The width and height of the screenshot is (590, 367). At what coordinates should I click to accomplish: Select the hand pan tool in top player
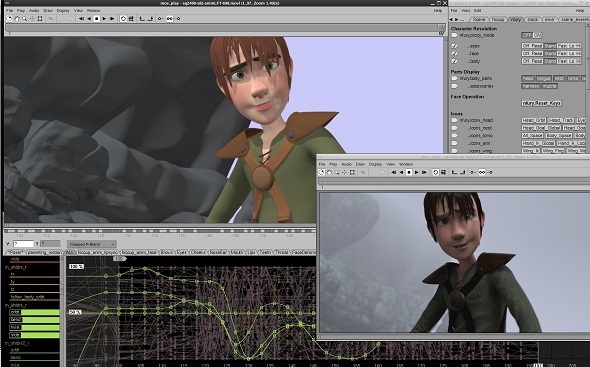17,18
